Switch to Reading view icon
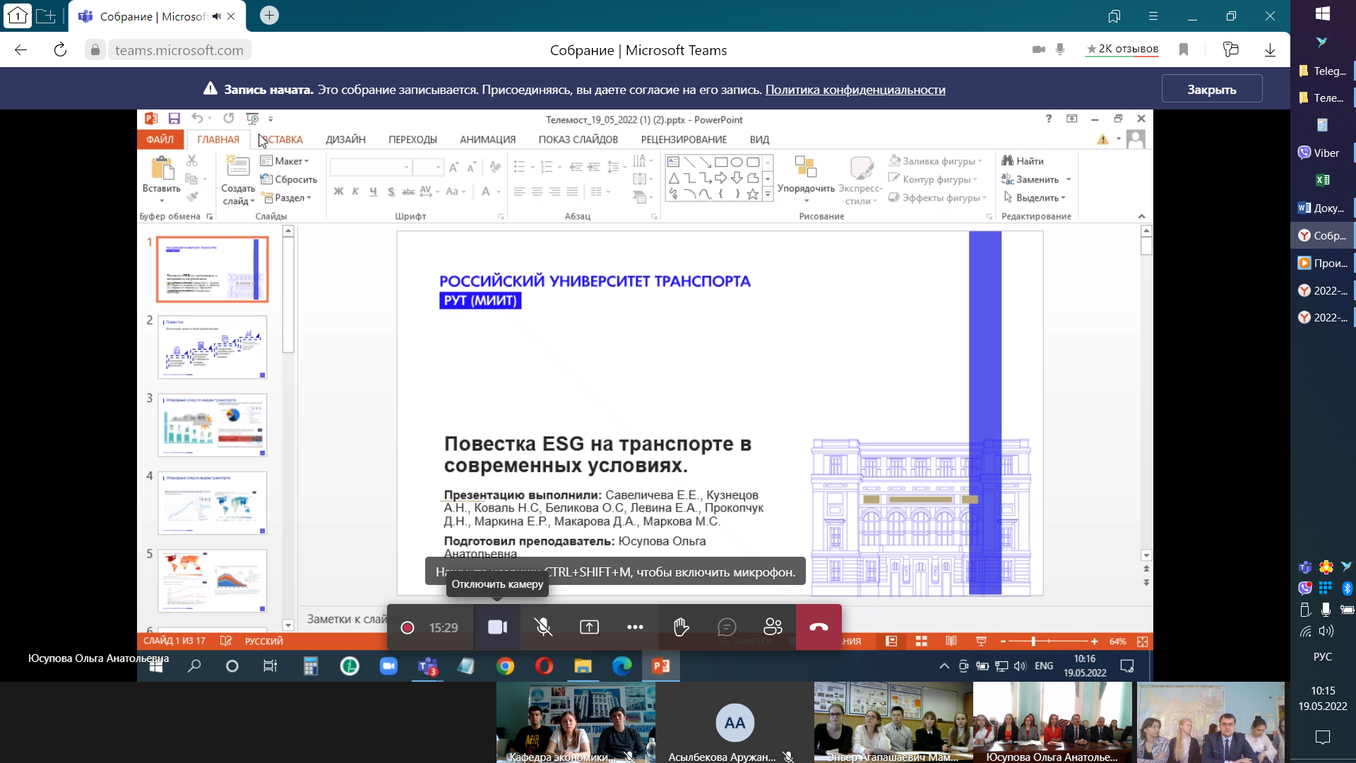This screenshot has height=763, width=1356. pos(951,641)
